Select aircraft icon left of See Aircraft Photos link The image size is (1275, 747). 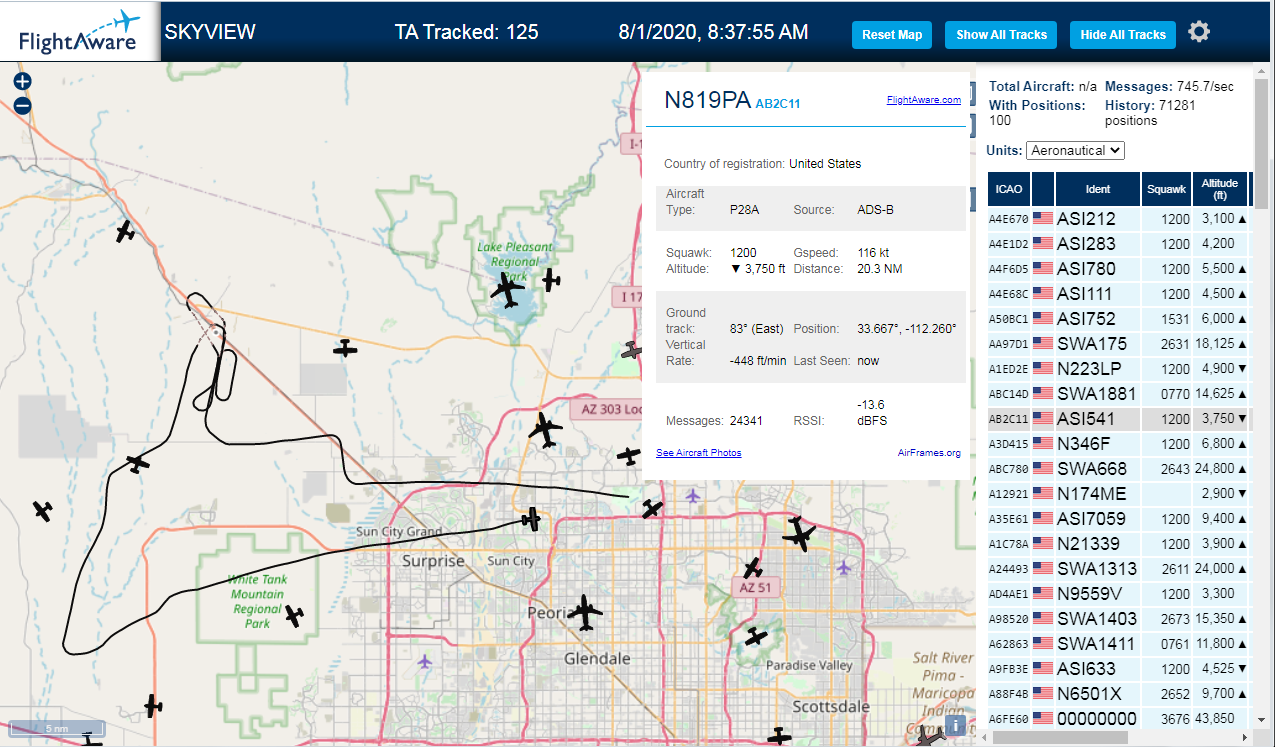[x=628, y=455]
